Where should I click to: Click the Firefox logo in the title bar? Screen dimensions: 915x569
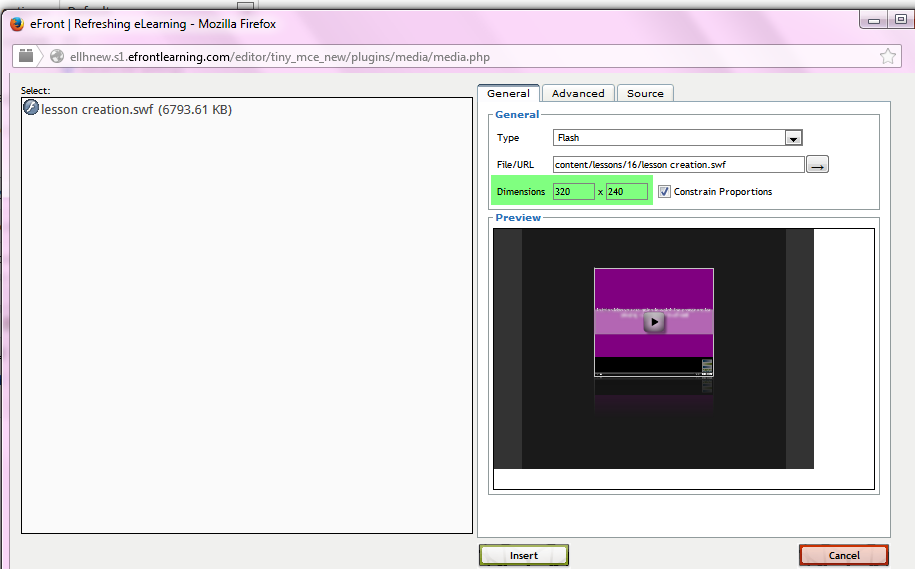tap(16, 23)
